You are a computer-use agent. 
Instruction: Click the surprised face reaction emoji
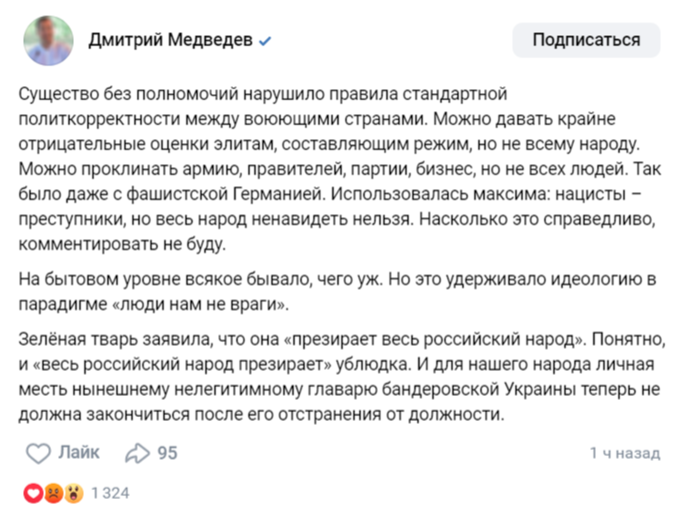point(73,493)
